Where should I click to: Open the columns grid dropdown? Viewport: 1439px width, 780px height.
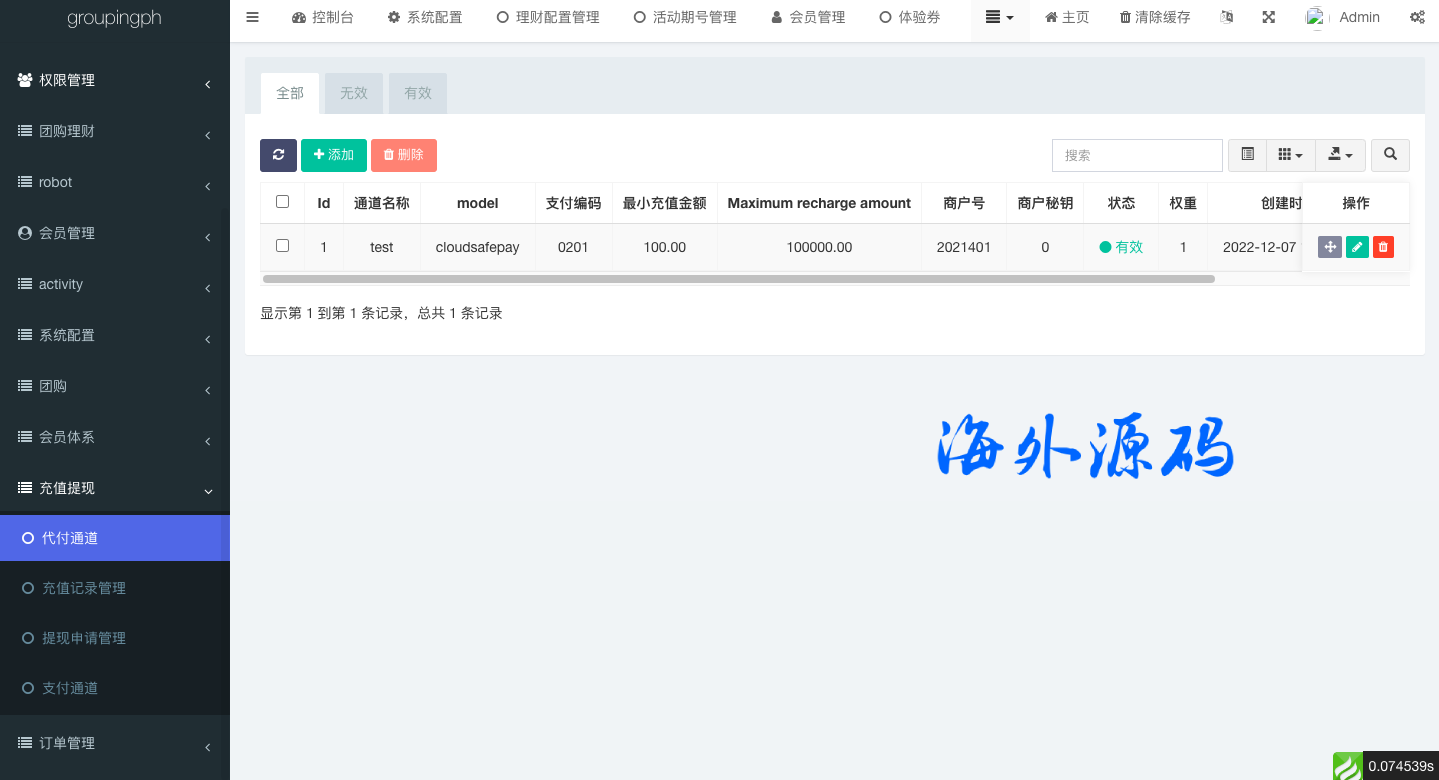[x=1290, y=155]
